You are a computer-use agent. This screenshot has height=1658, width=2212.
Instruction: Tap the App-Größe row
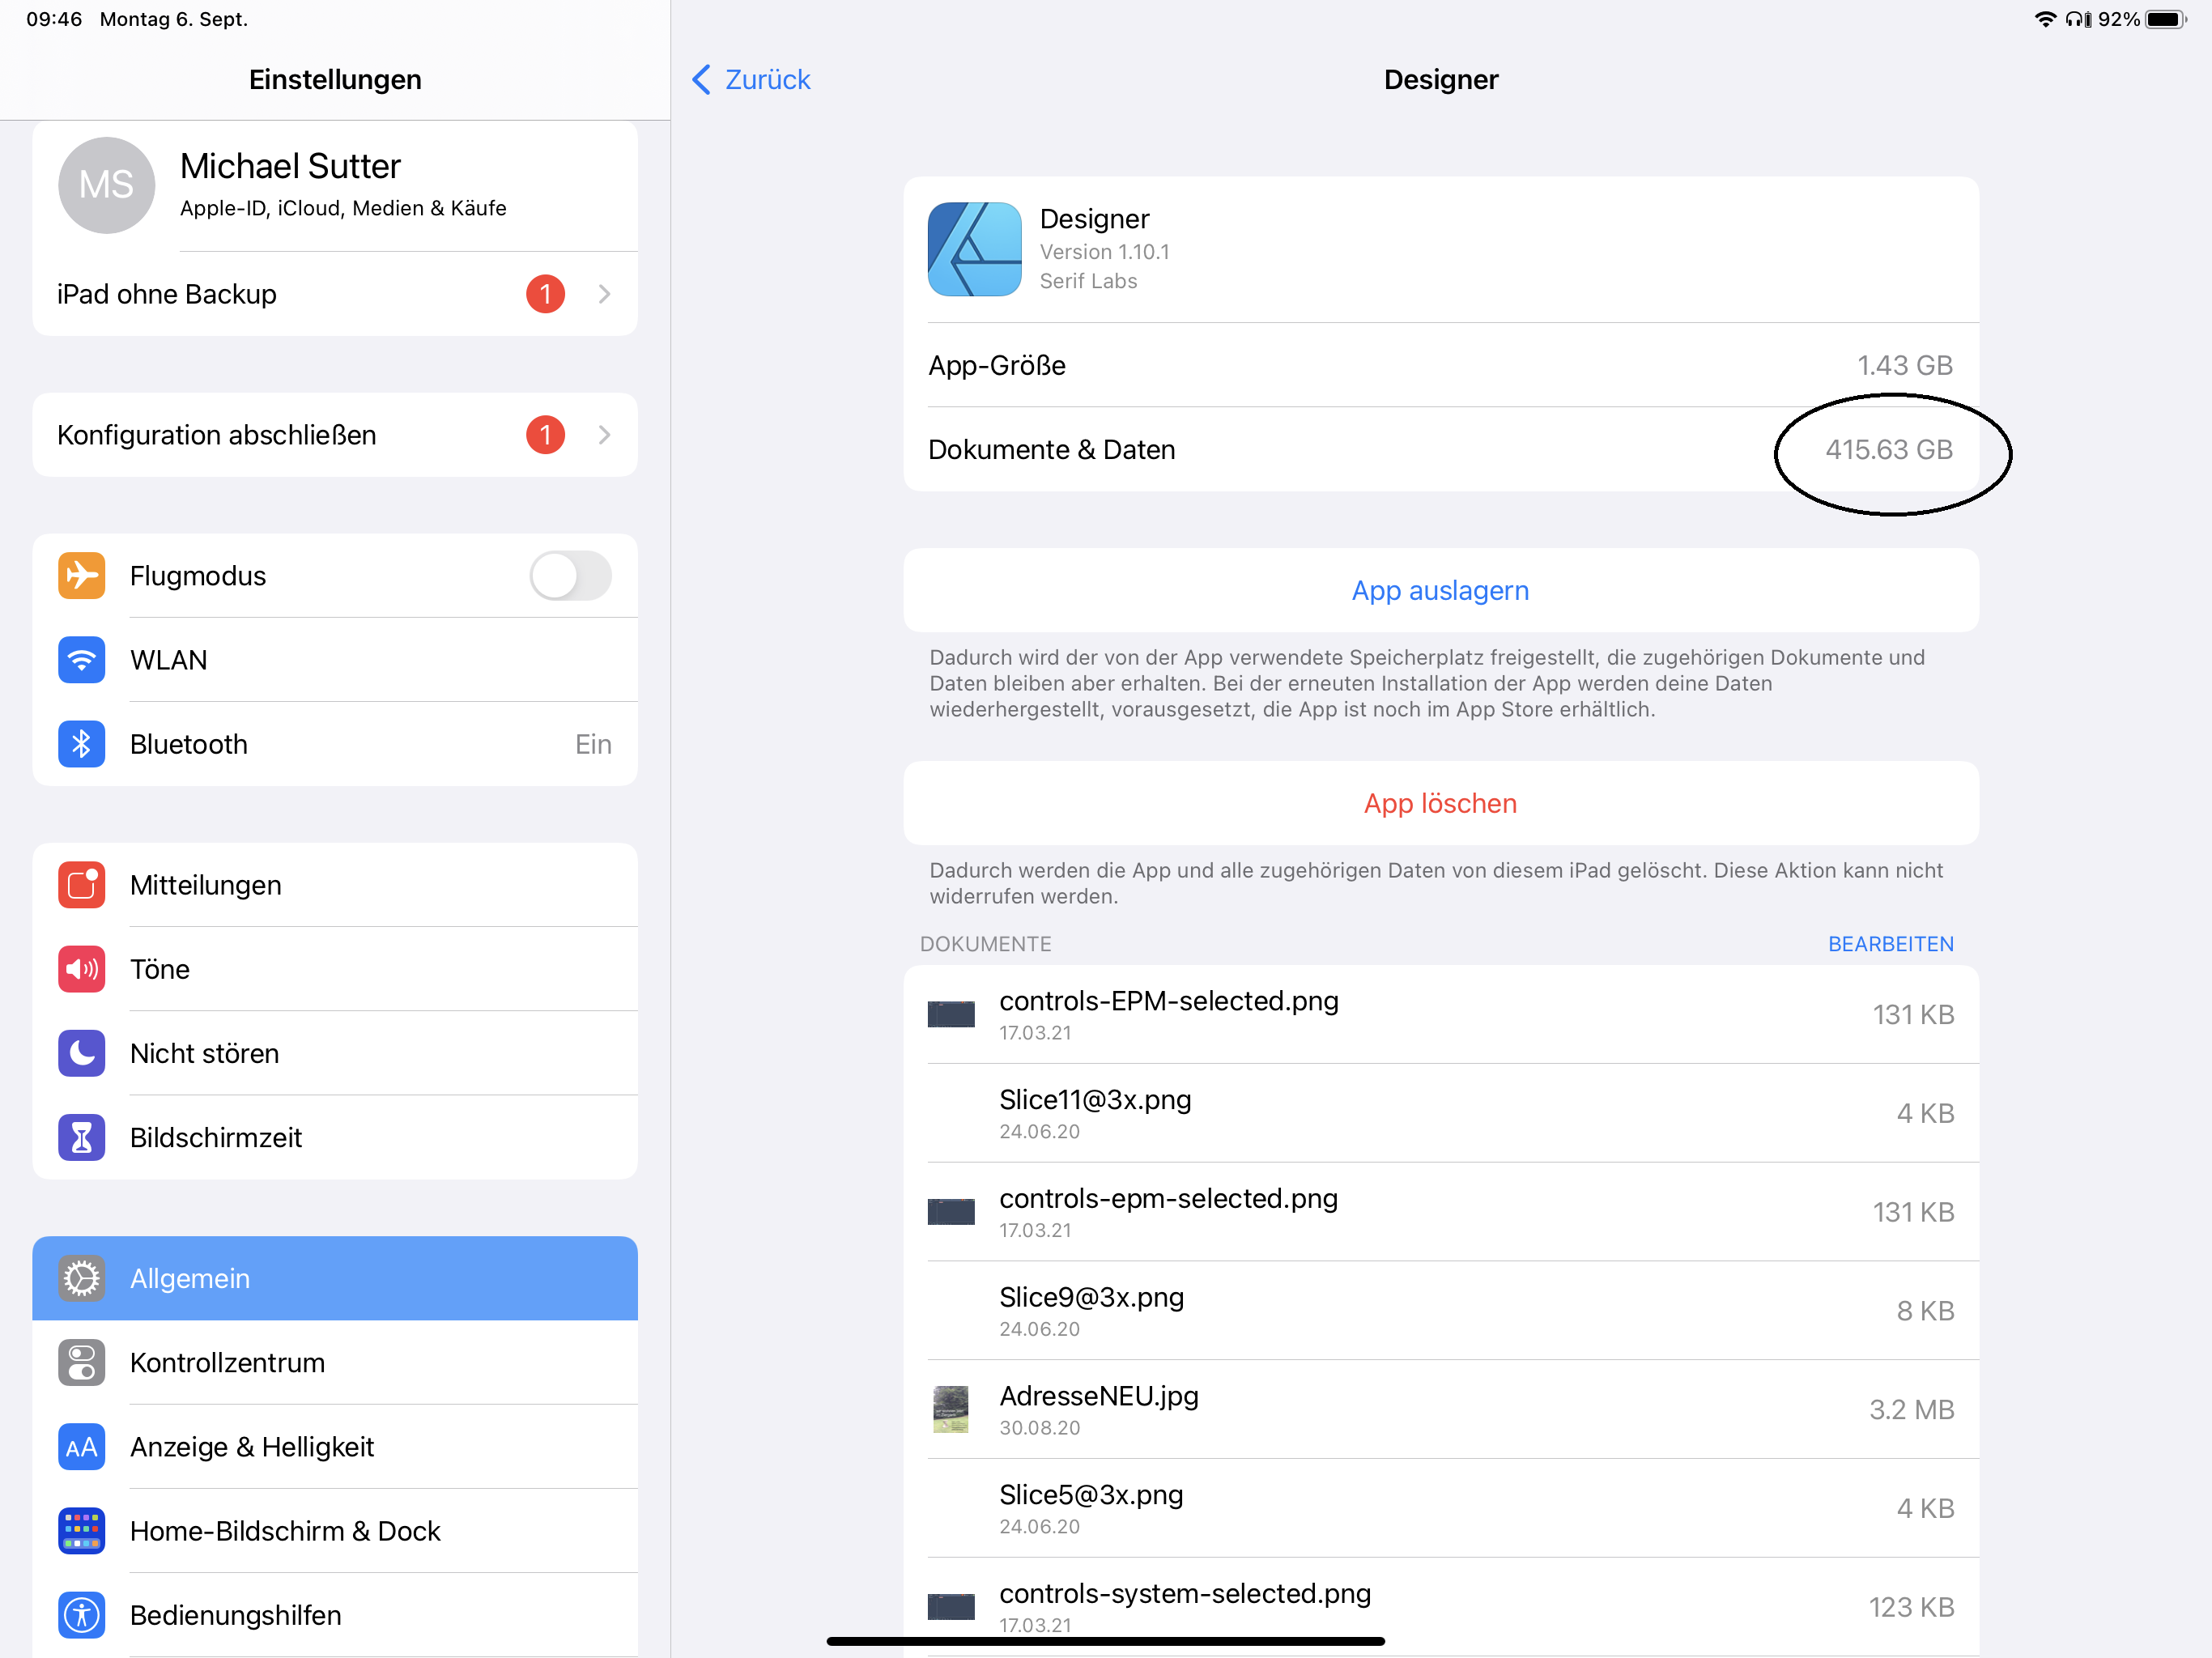coord(1440,365)
